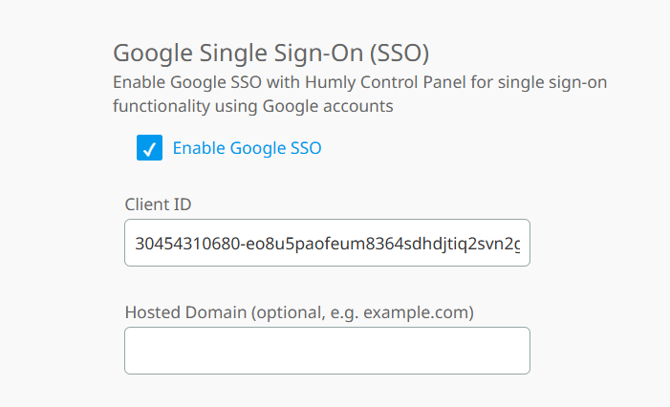Click the blue 'Enable Google SSO' label text
The width and height of the screenshot is (670, 407).
[247, 149]
